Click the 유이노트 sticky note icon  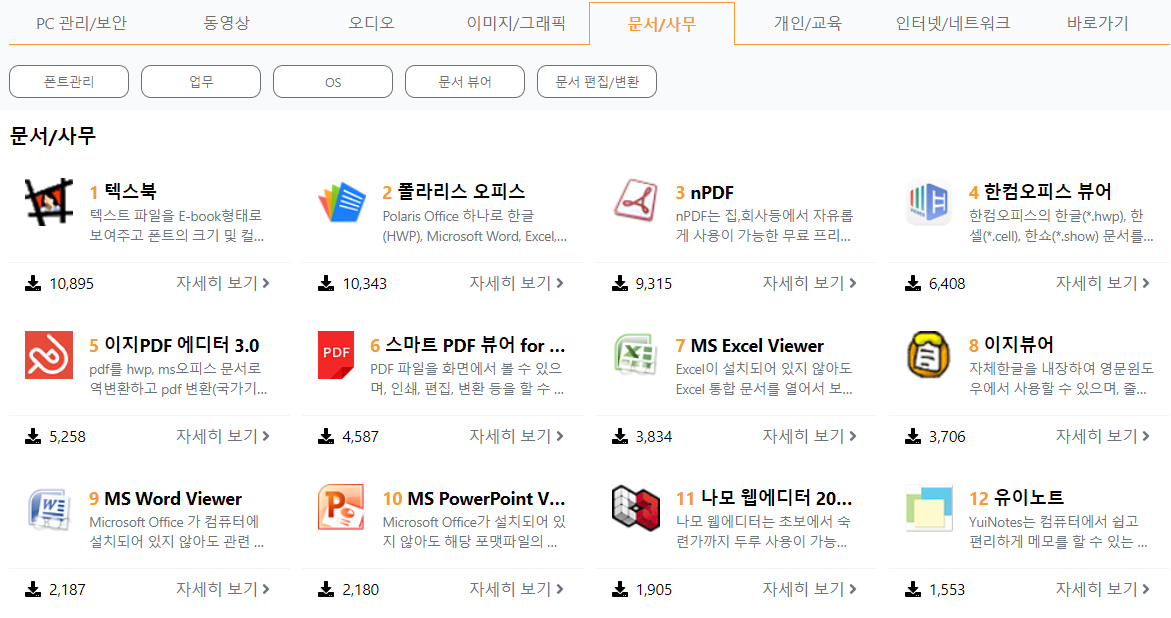point(929,508)
